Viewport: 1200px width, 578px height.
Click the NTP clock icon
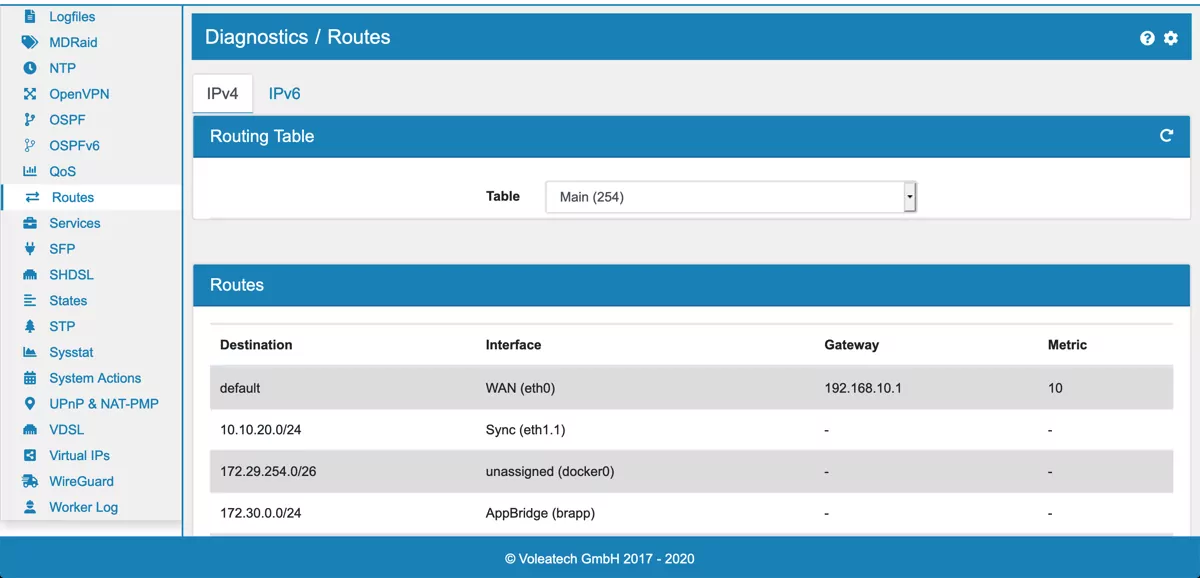29,67
